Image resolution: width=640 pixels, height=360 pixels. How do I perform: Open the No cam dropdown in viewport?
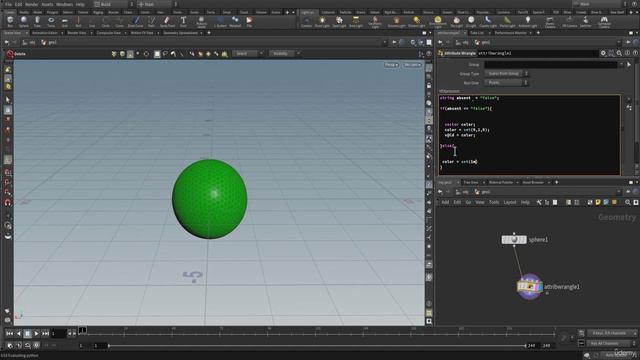coord(412,65)
